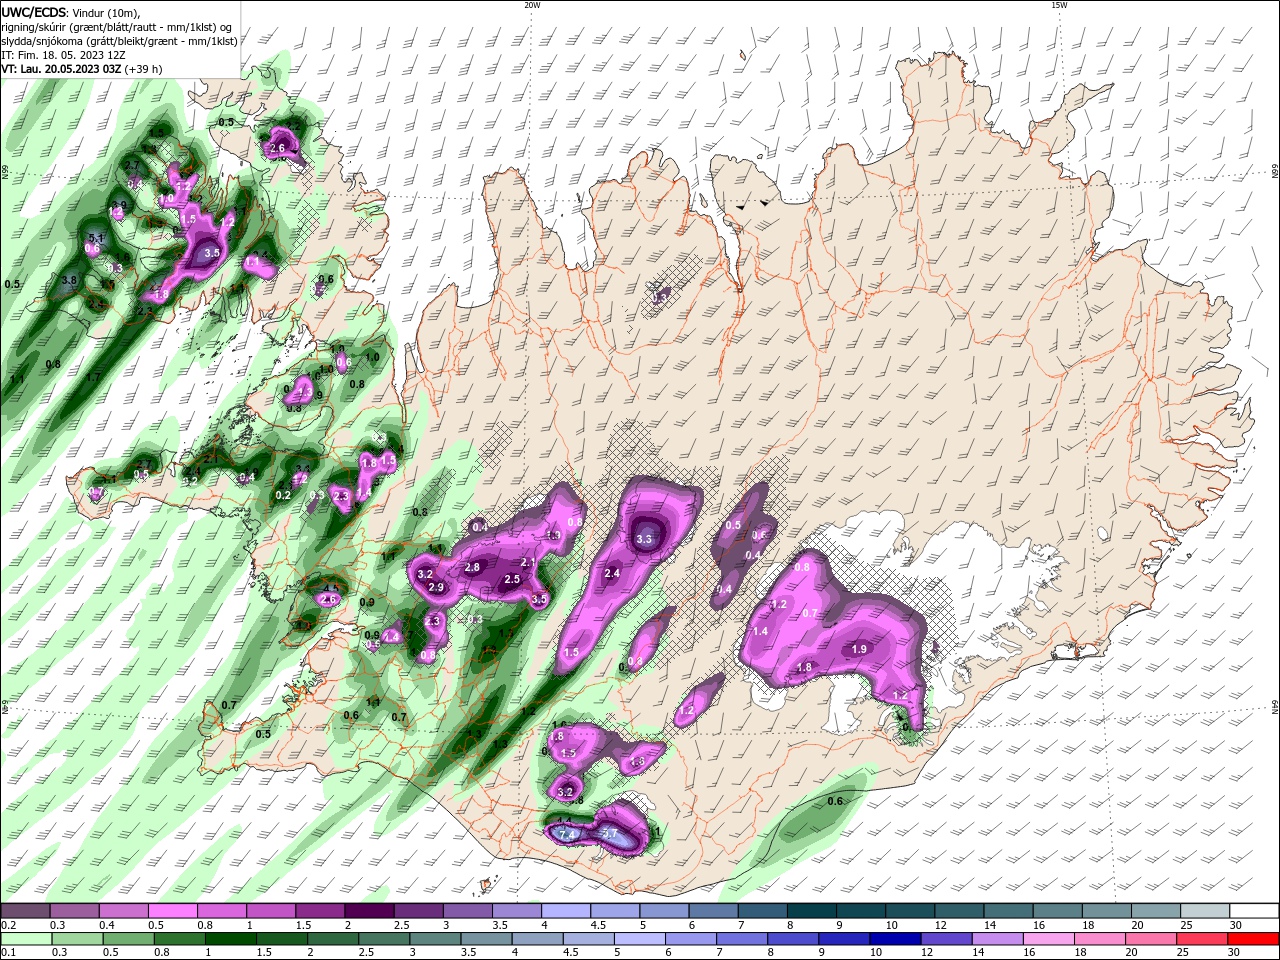
Task: Click the 'VT: Lau. 20.05.2023 03Z' valid time
Action: click(60, 69)
